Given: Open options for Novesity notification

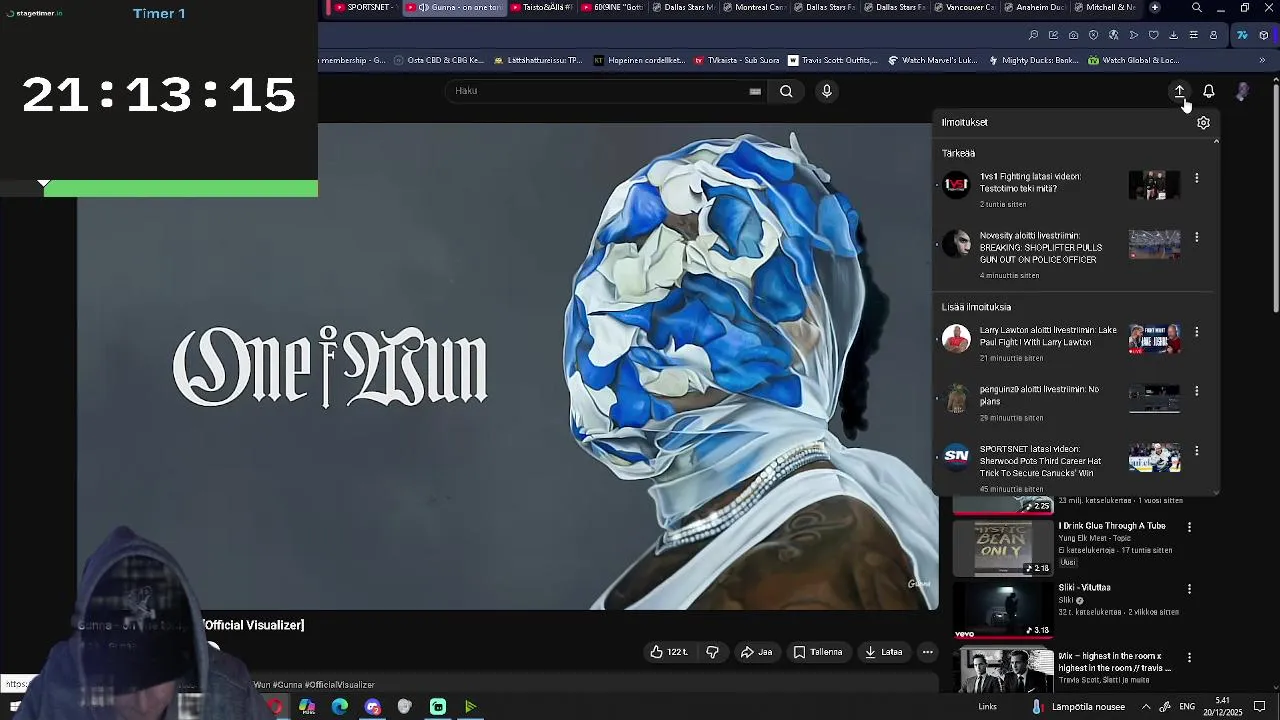Looking at the screenshot, I should 1197,237.
